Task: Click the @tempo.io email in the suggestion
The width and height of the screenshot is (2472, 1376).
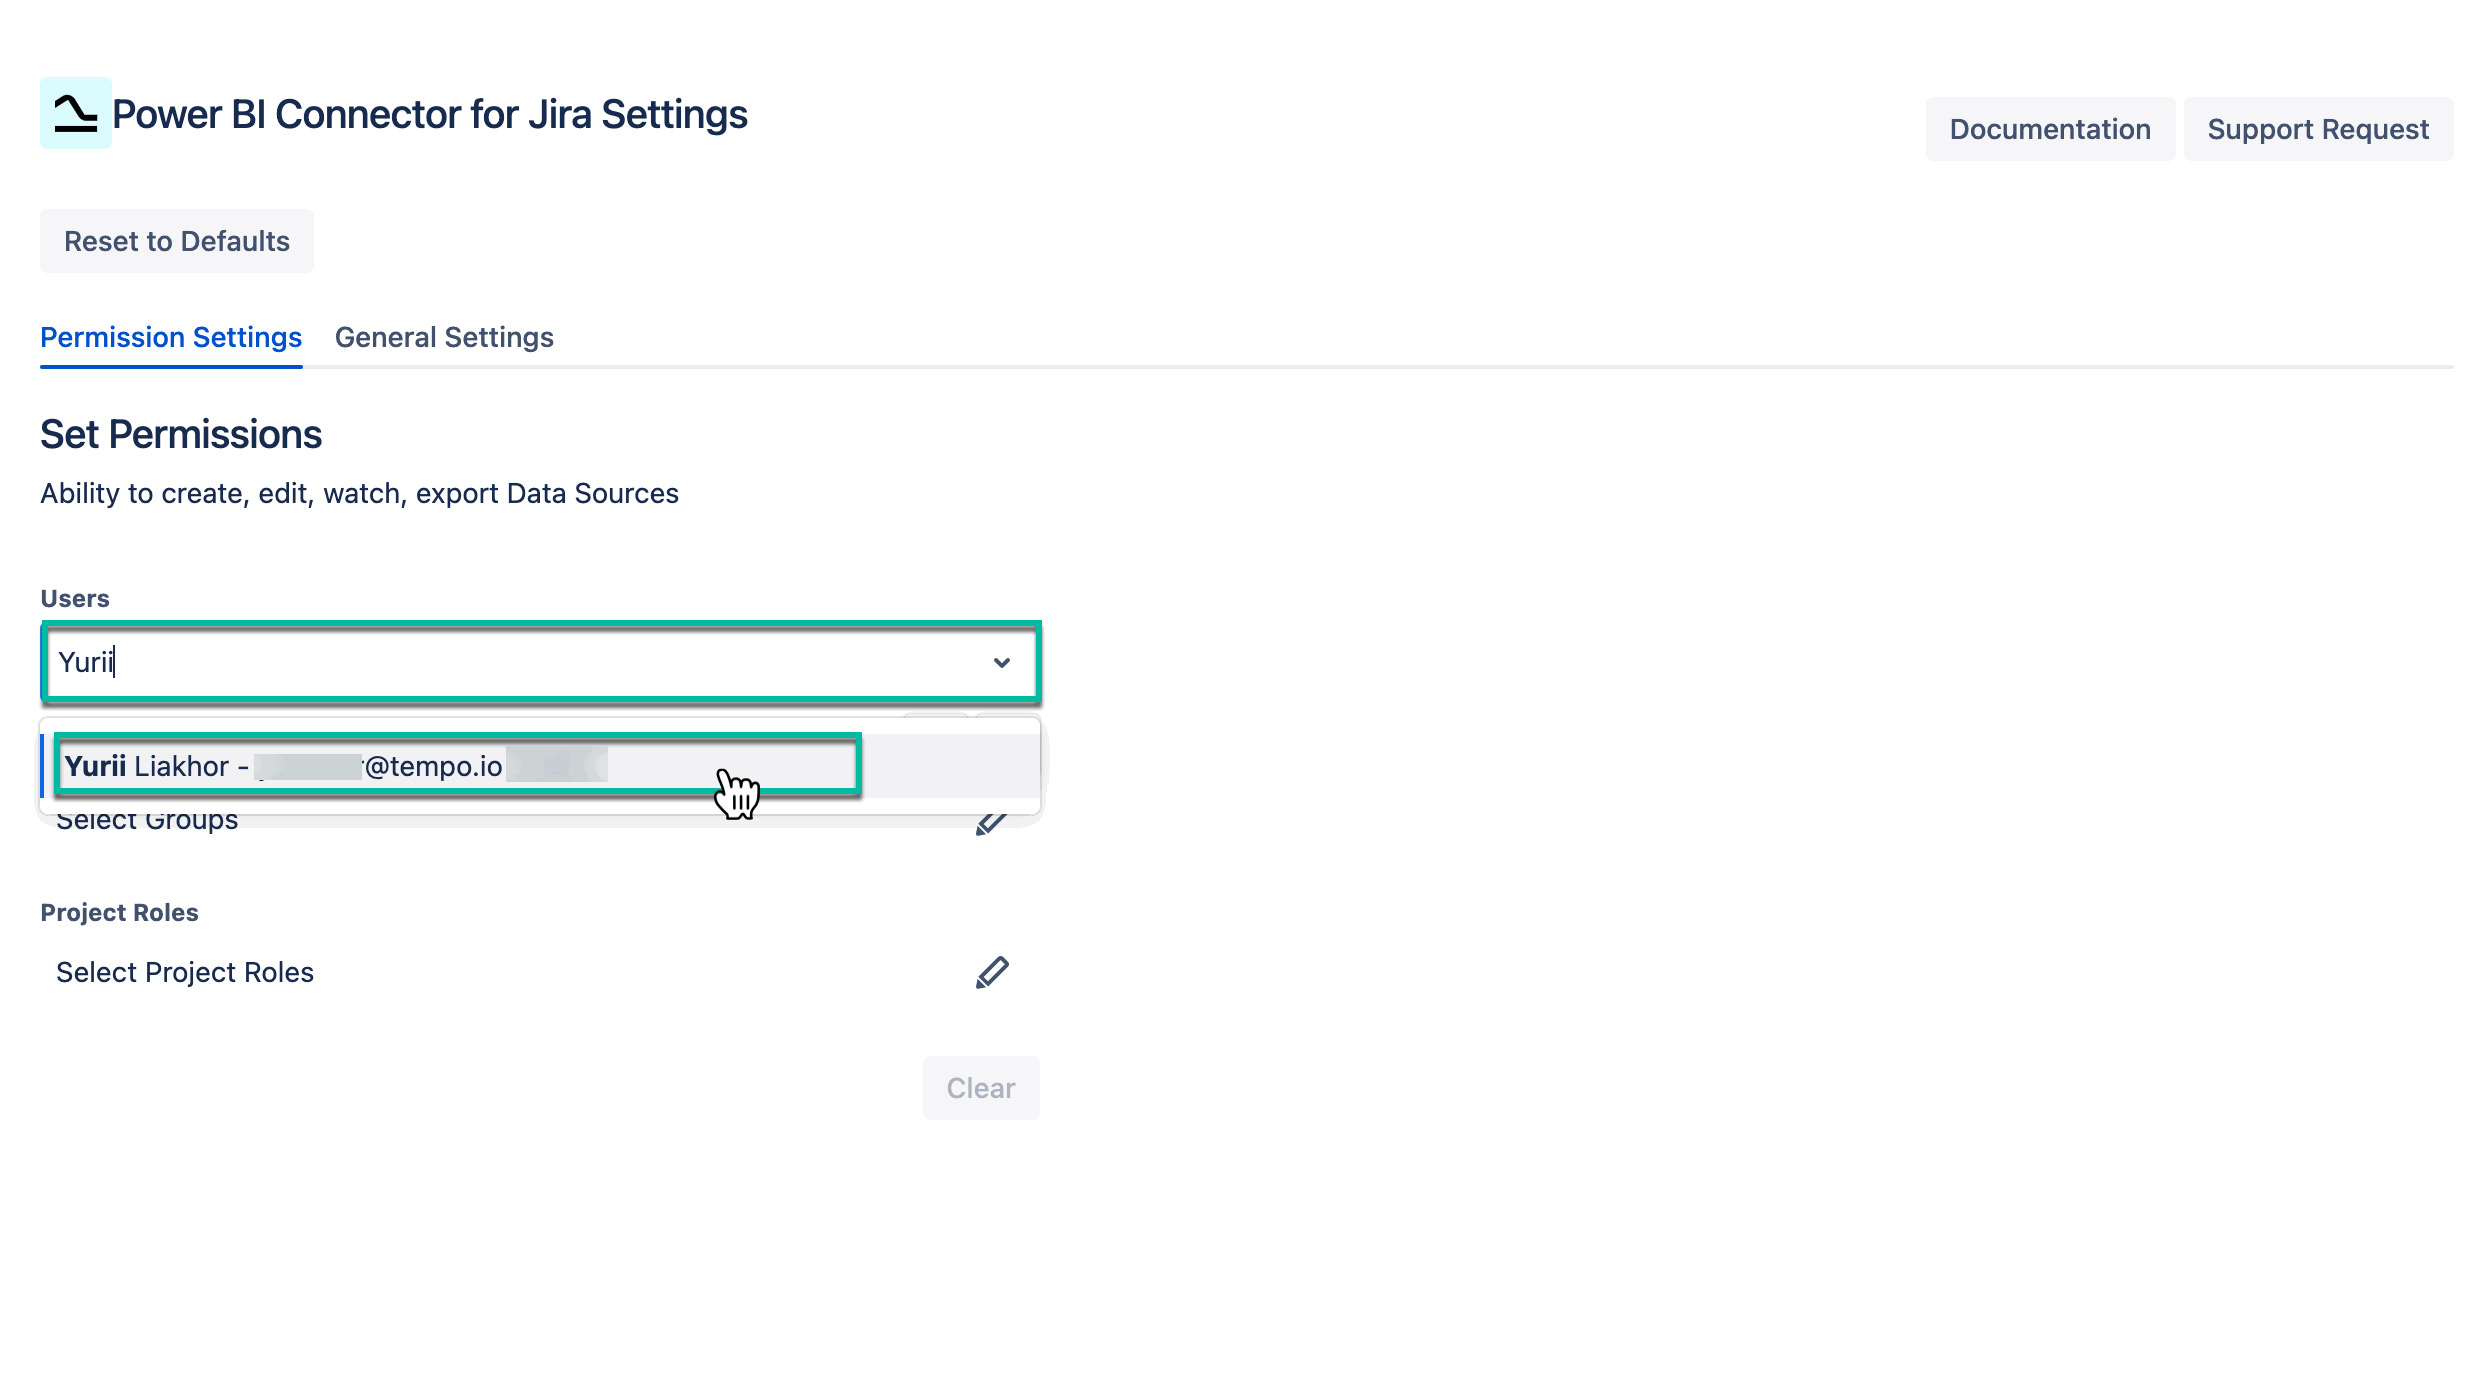Action: tap(433, 766)
